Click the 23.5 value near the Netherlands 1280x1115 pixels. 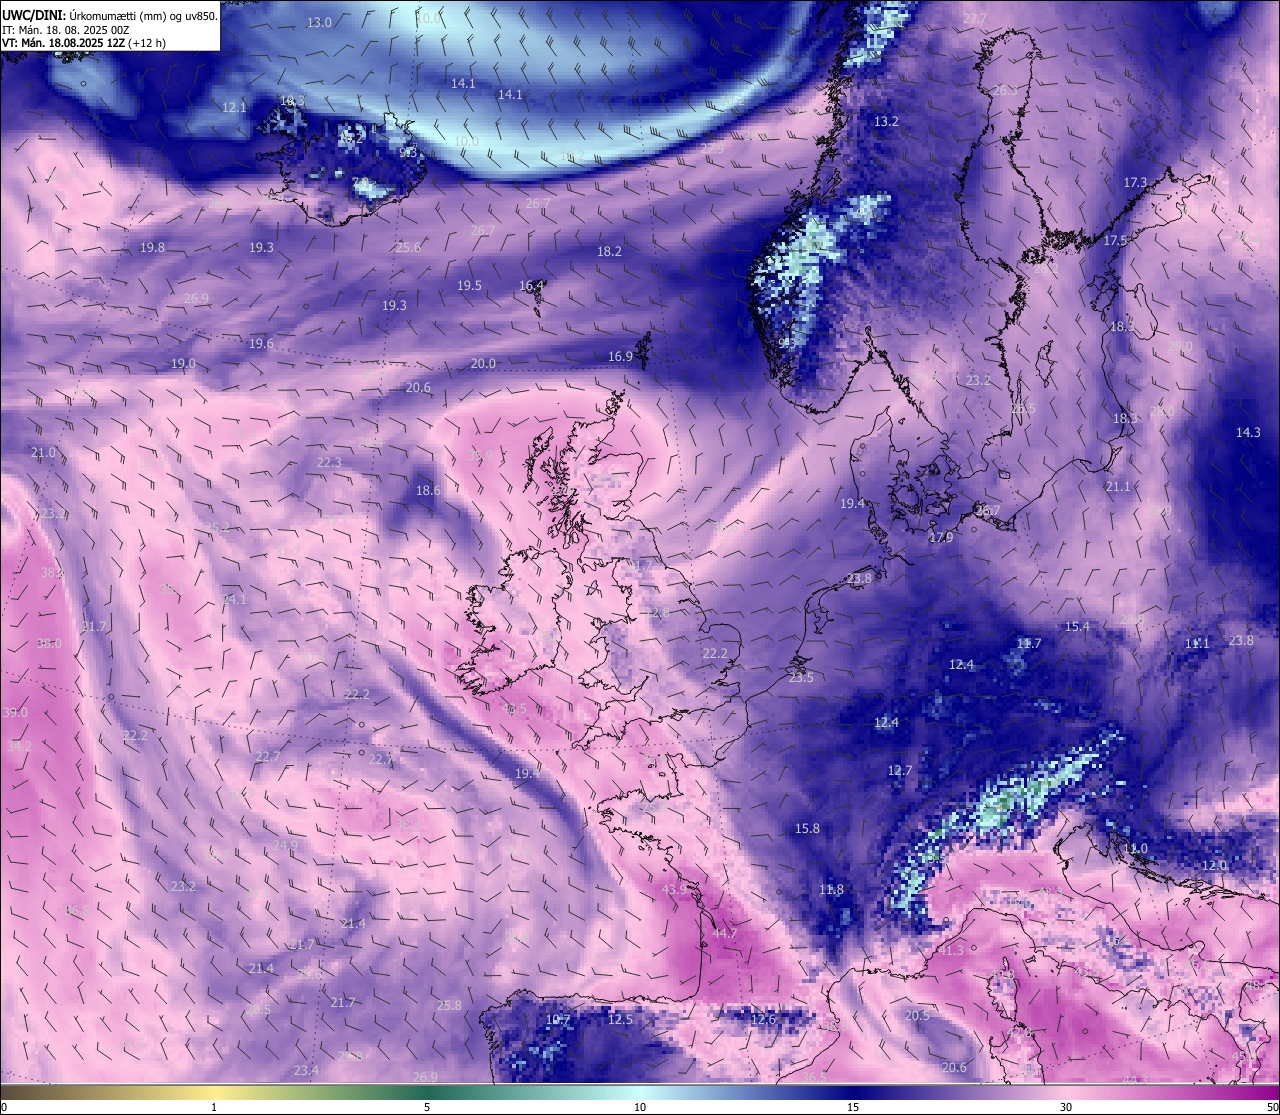coord(801,677)
